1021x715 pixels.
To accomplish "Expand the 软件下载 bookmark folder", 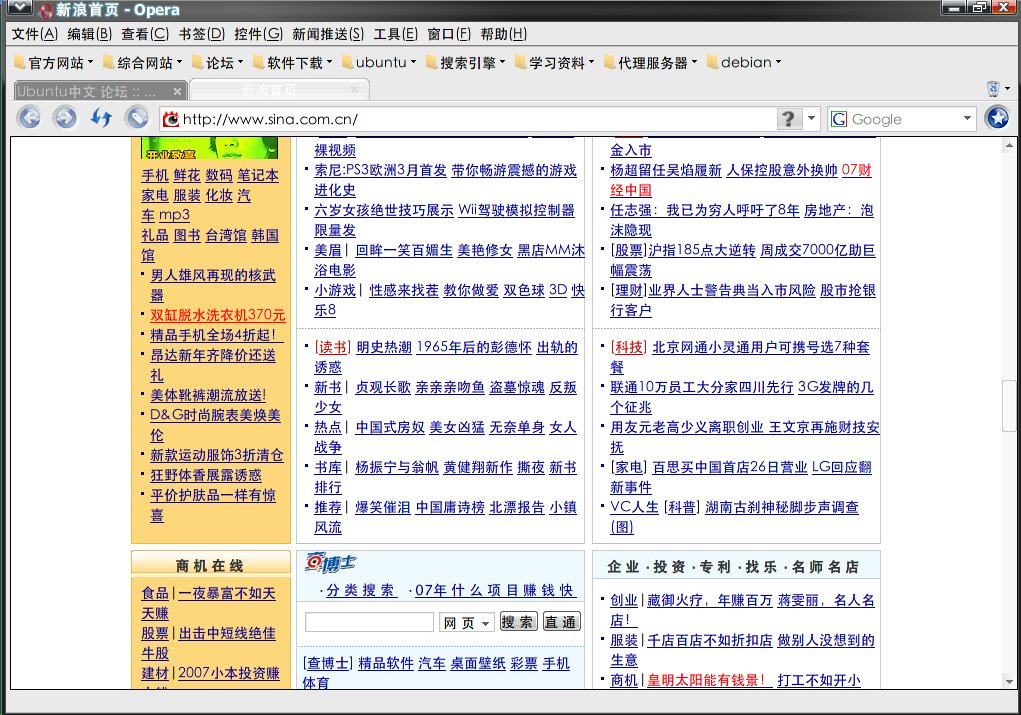I will click(x=293, y=63).
